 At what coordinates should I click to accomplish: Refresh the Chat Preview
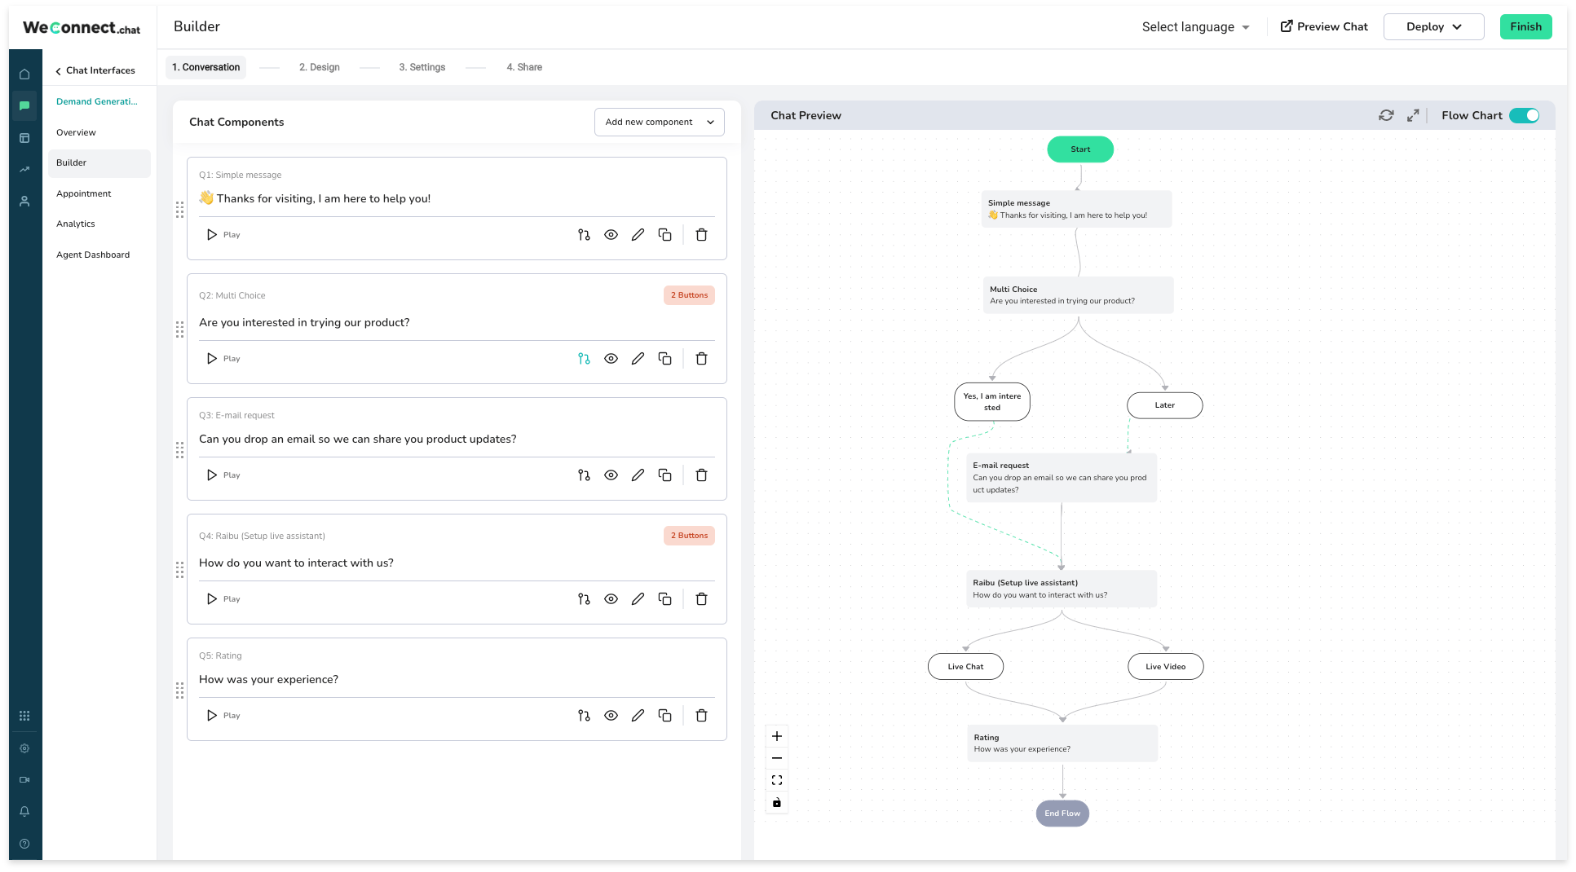[1386, 116]
